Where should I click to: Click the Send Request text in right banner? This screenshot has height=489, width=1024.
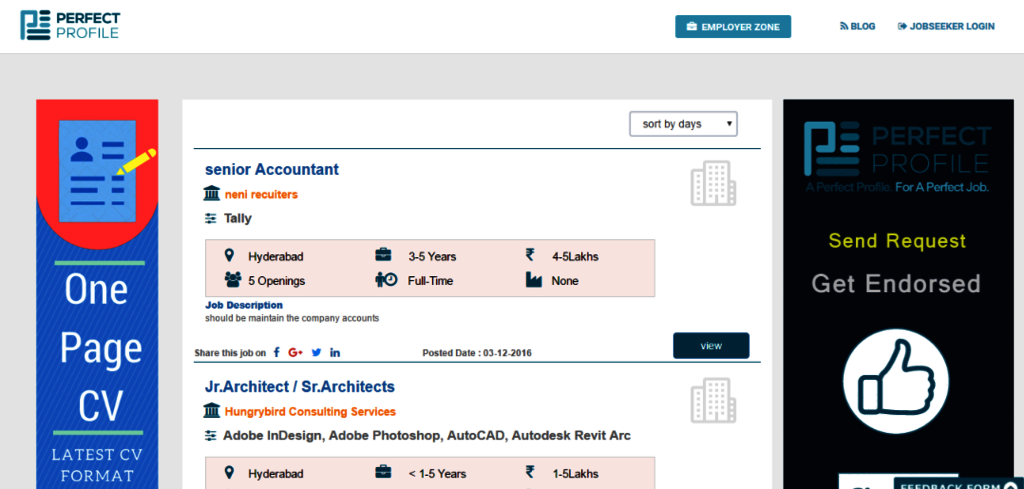click(x=897, y=241)
